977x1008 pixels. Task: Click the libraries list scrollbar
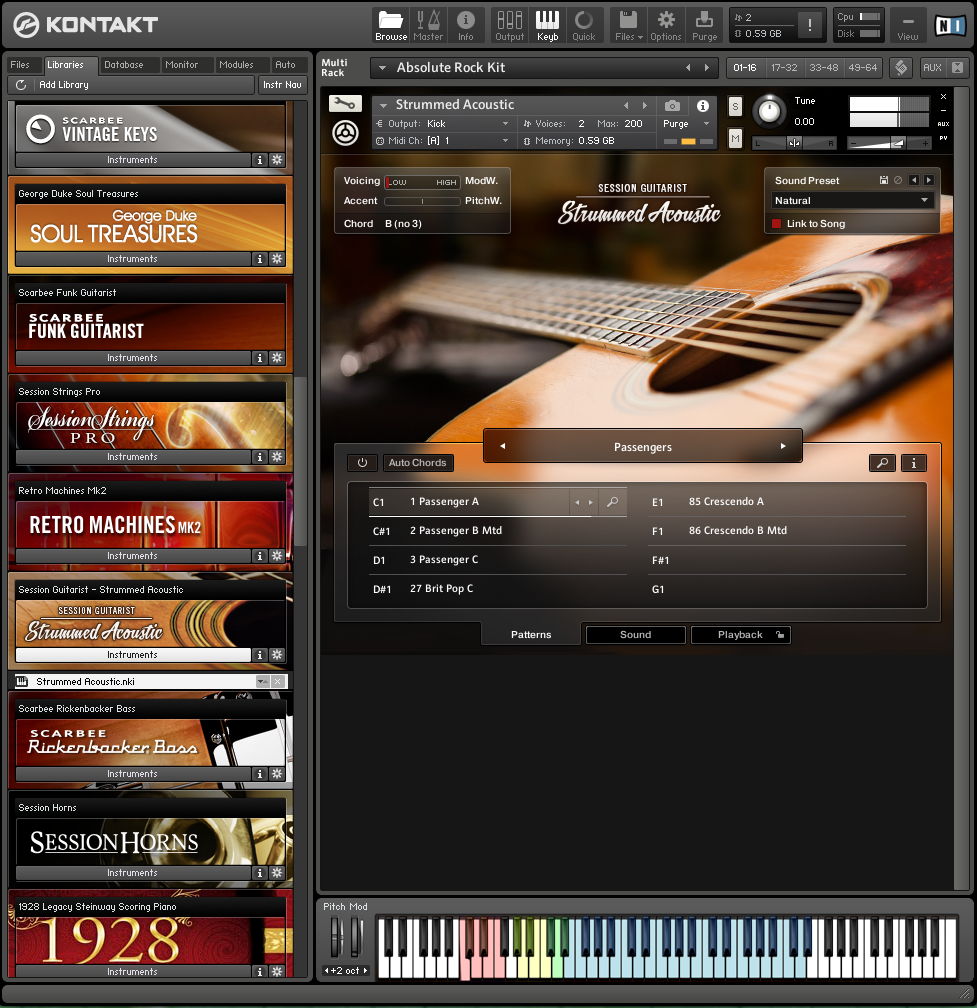[x=300, y=460]
